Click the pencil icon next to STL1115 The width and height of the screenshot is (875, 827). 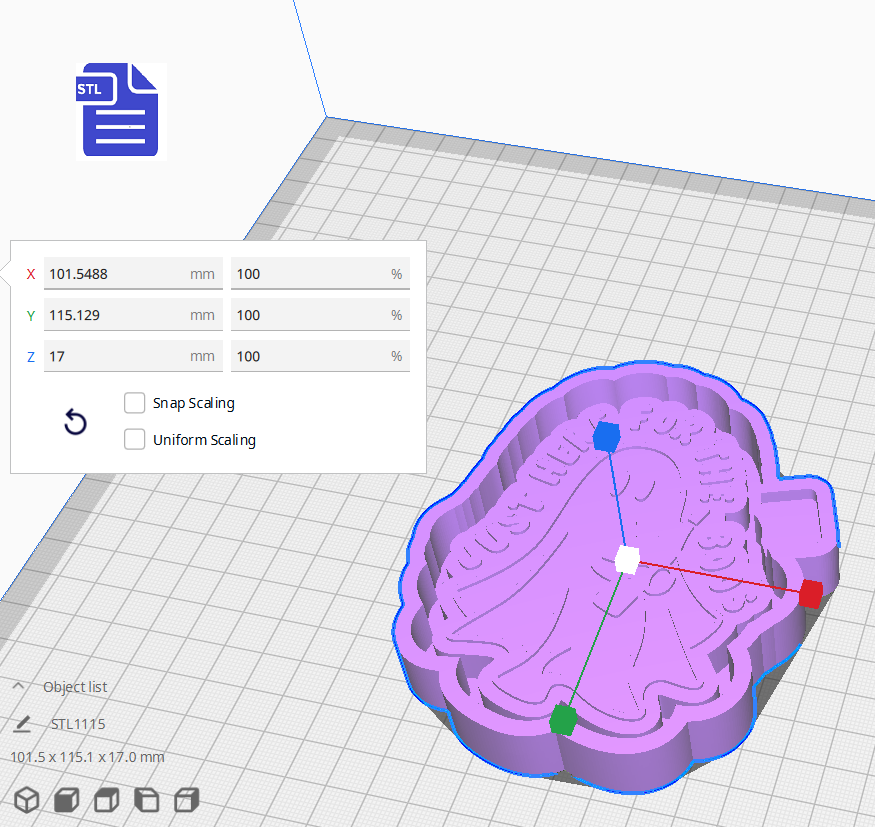(x=22, y=723)
